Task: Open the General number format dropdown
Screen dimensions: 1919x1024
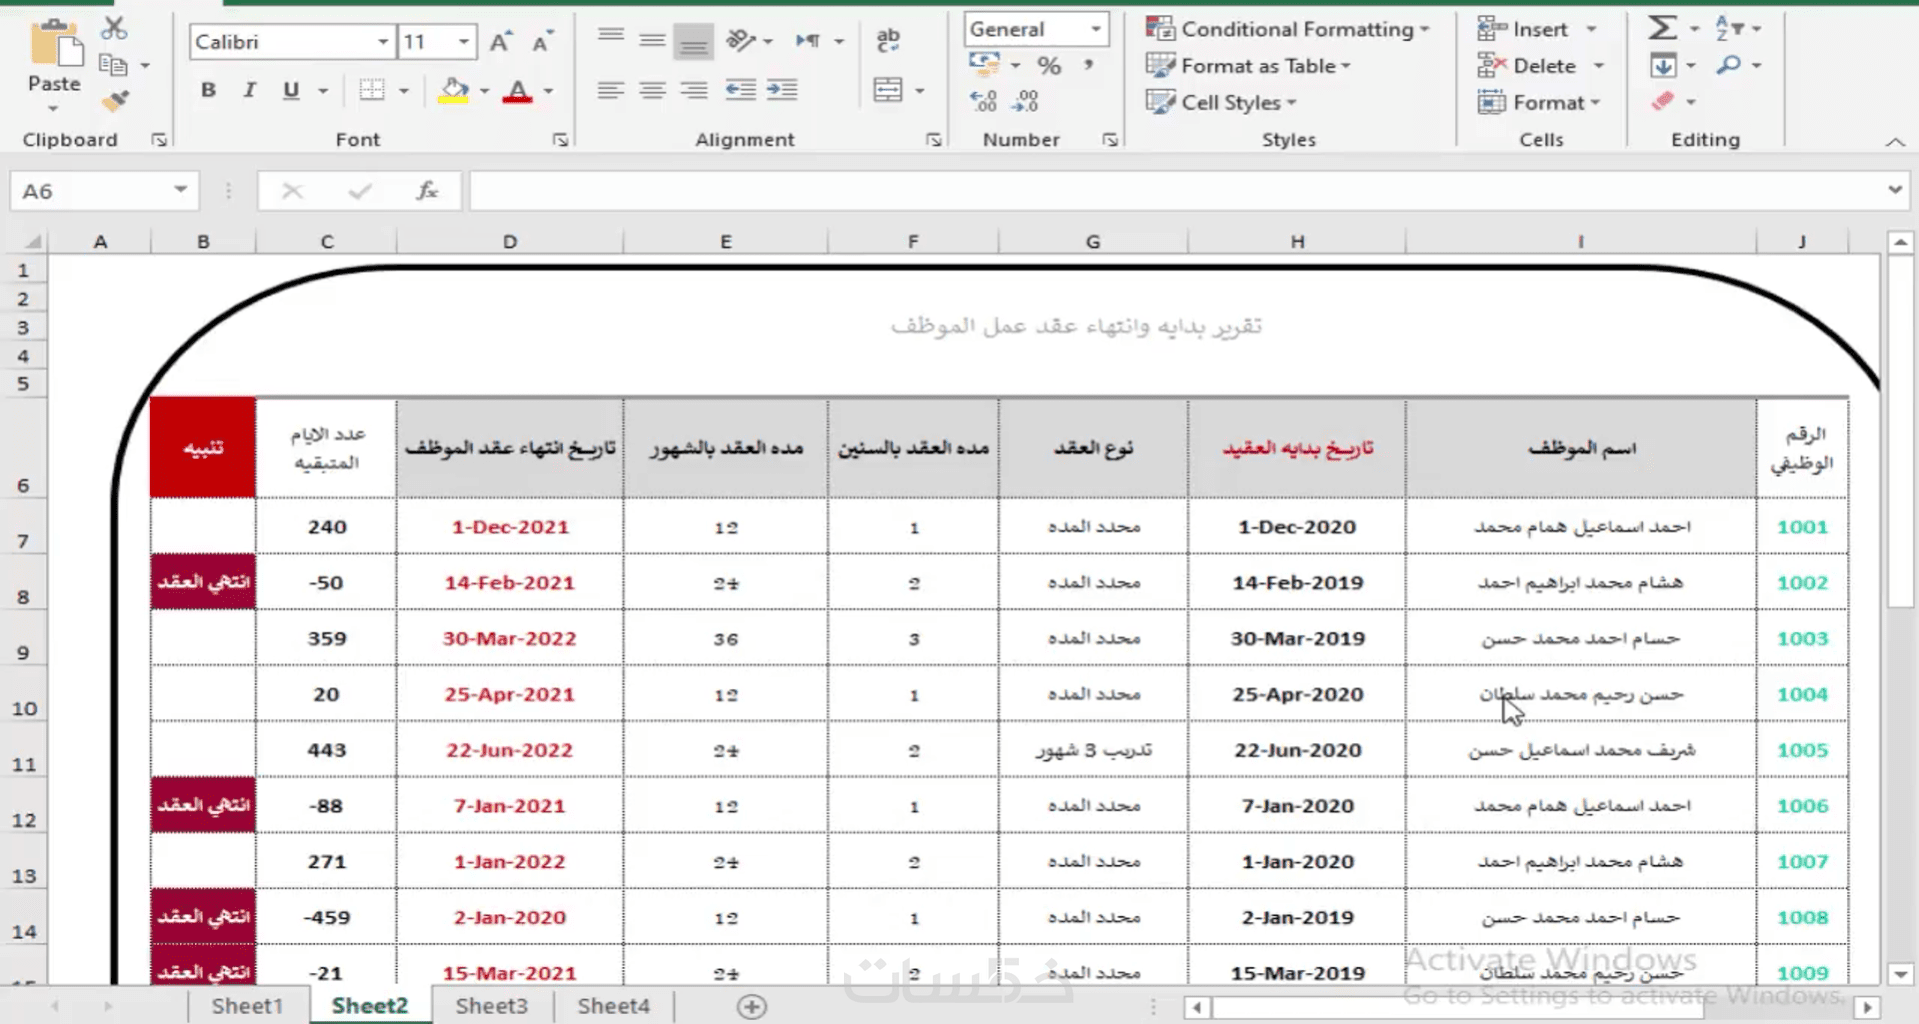Action: 1096,29
